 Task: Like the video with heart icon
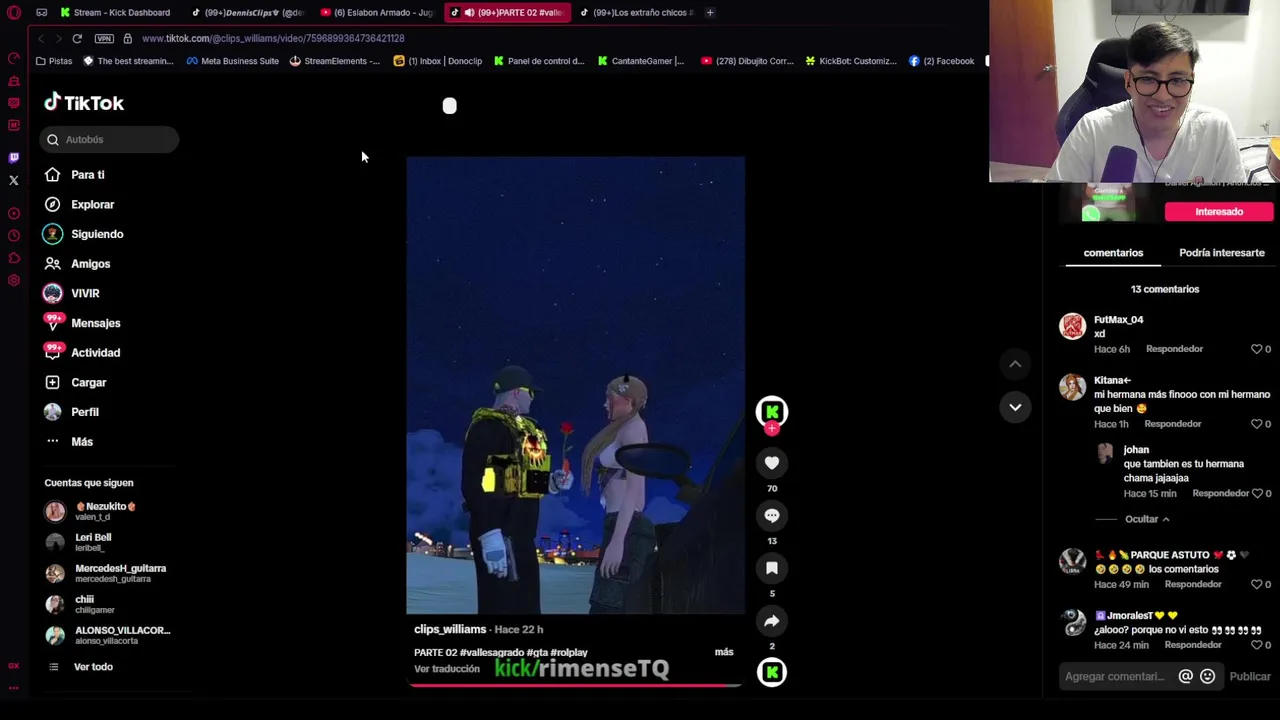pos(772,463)
